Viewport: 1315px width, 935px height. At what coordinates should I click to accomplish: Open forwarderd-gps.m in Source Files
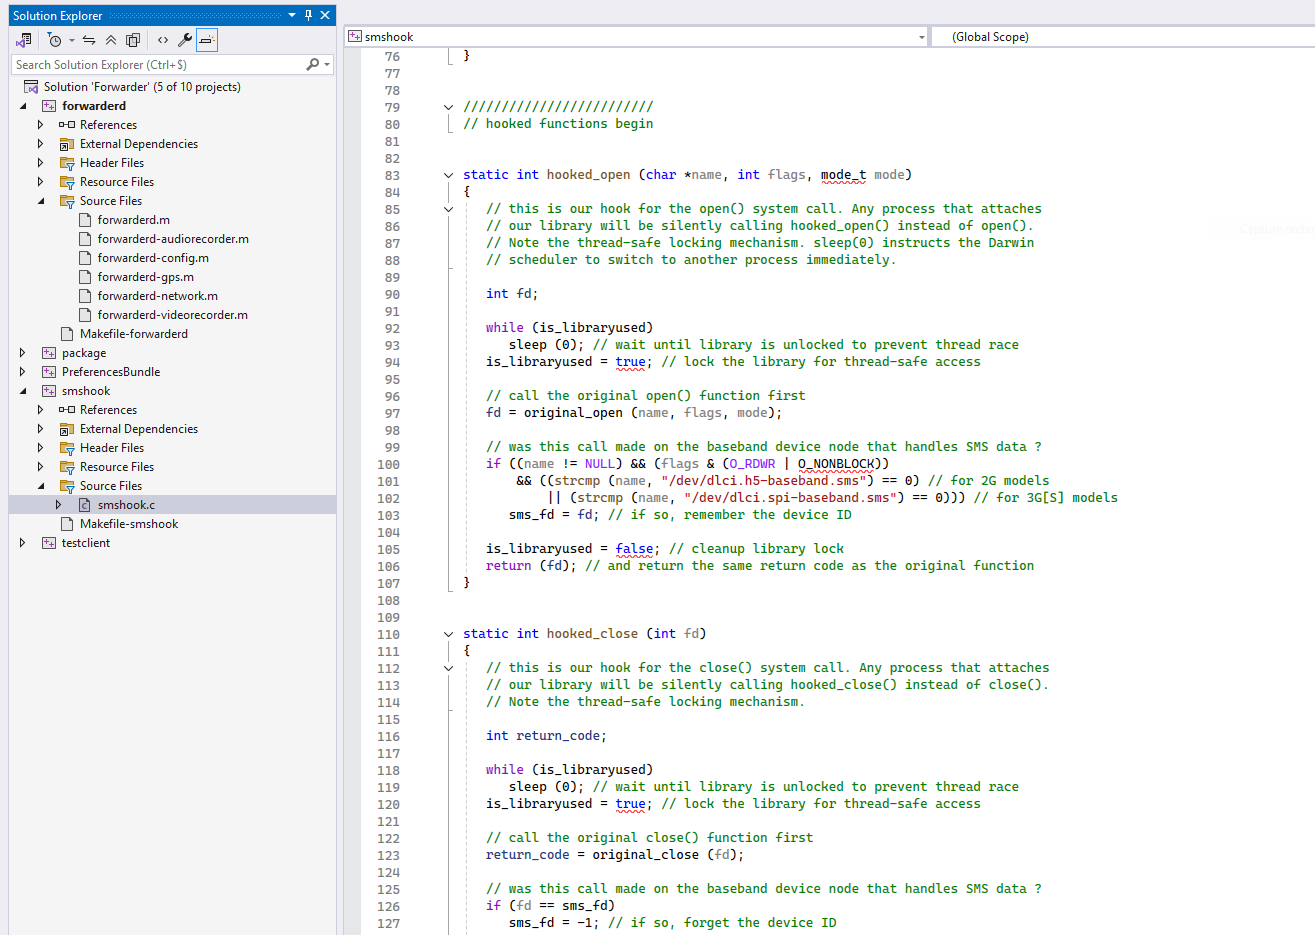pos(145,277)
